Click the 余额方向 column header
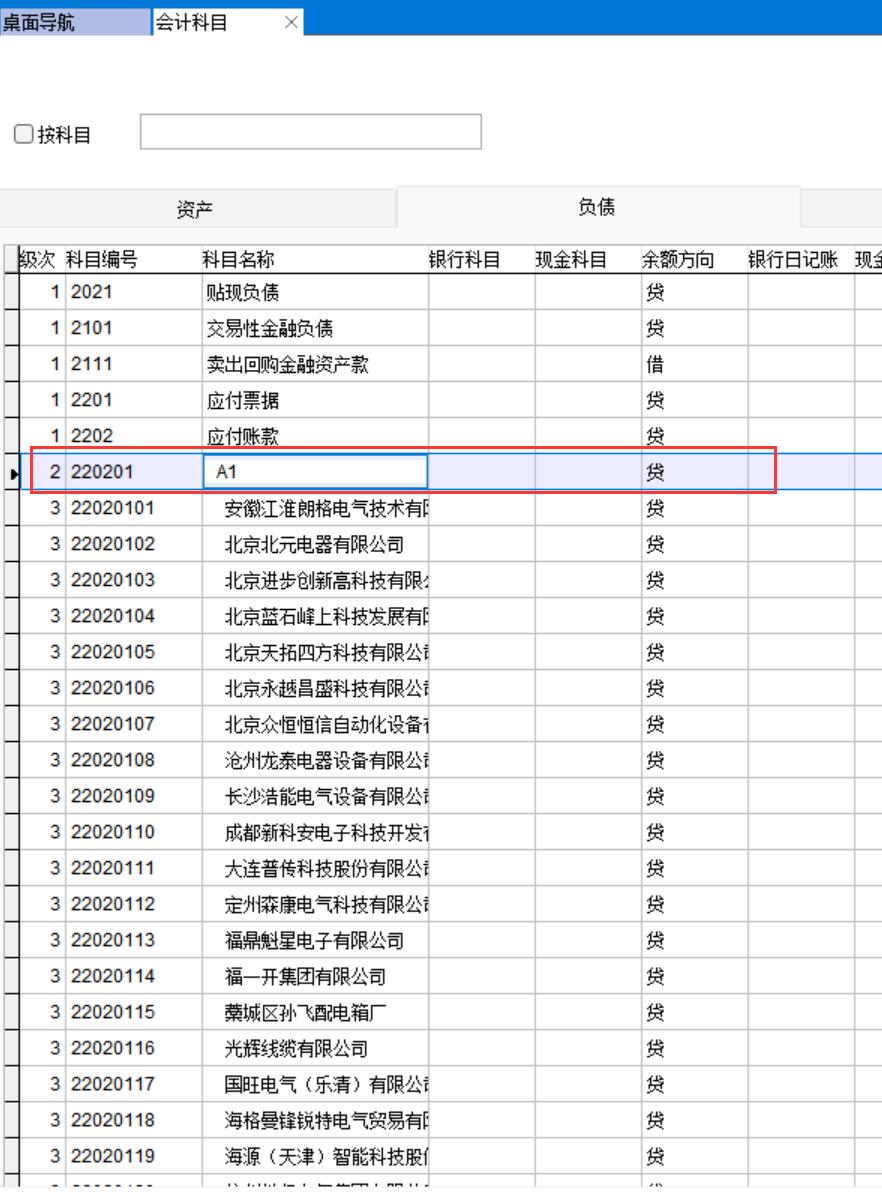Image resolution: width=882 pixels, height=1192 pixels. (x=677, y=261)
